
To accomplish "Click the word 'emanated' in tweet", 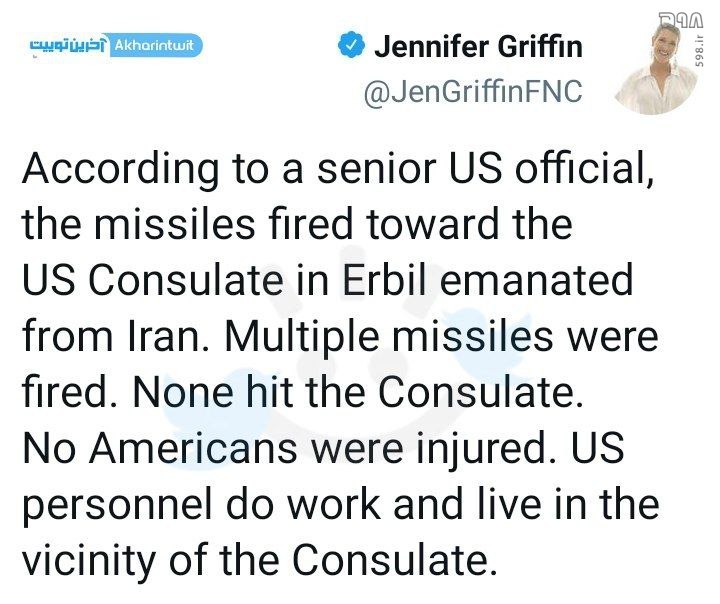I will pos(536,281).
